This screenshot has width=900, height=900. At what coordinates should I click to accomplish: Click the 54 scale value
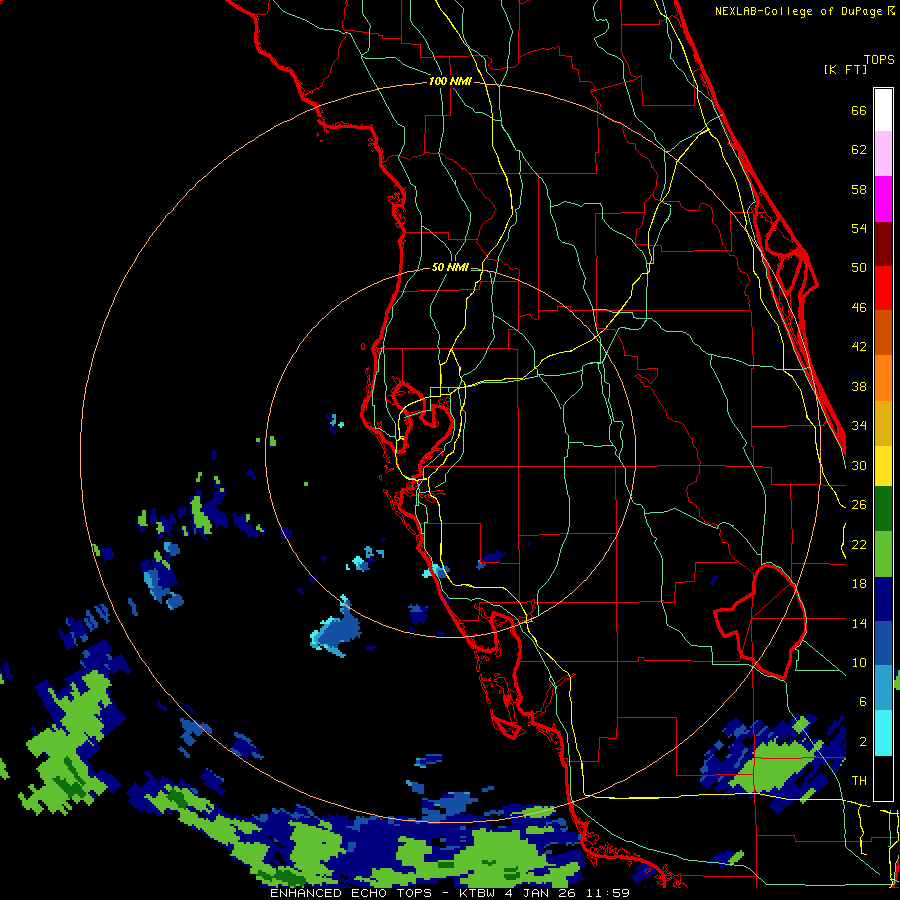[x=859, y=229]
